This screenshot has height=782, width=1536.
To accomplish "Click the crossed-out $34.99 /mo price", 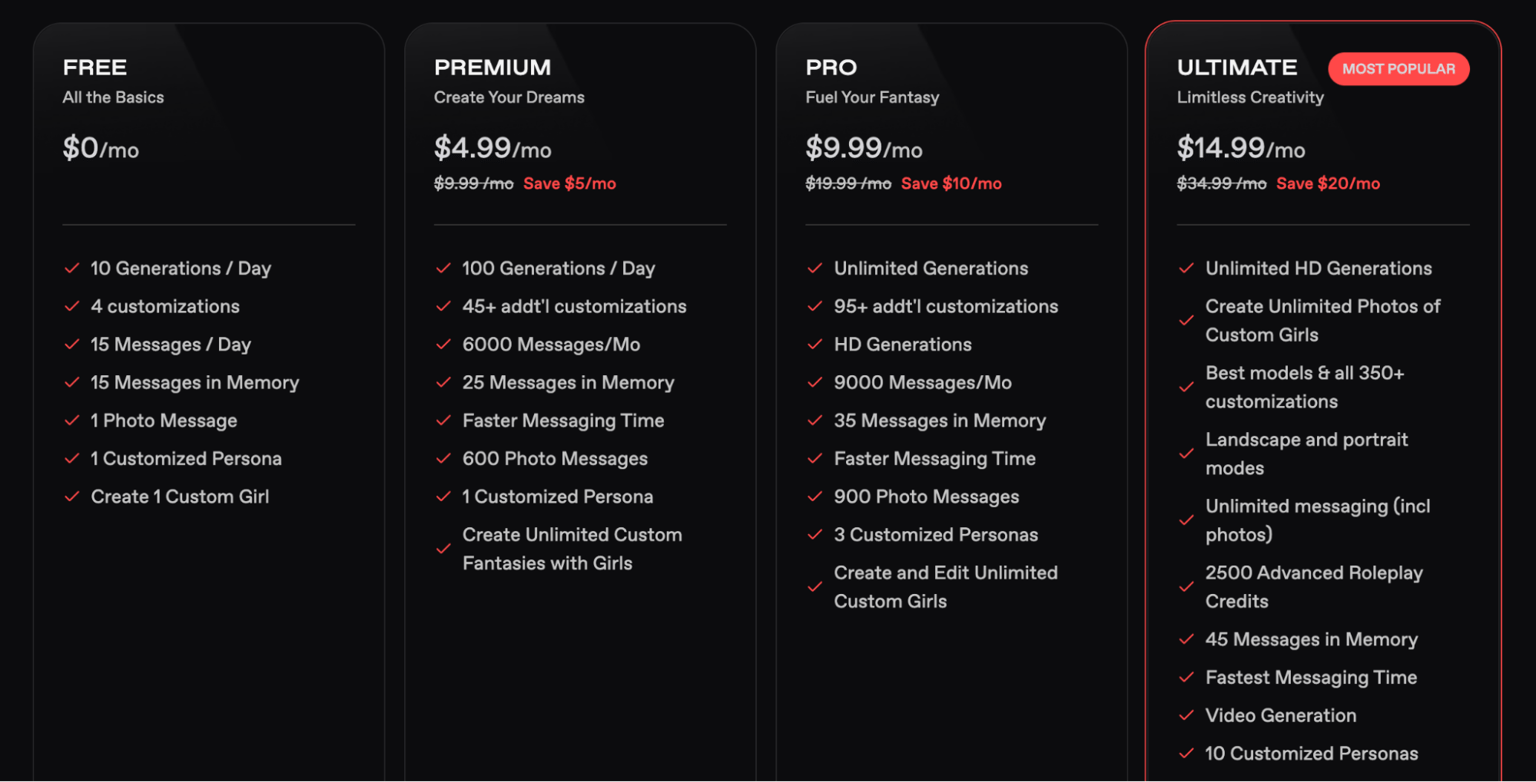I will pyautogui.click(x=1221, y=184).
